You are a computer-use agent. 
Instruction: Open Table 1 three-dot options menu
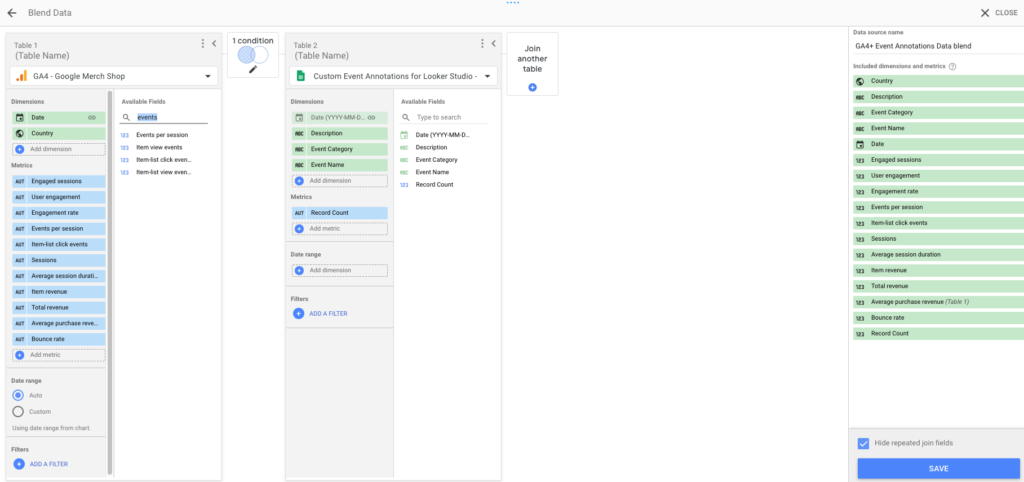click(x=202, y=44)
